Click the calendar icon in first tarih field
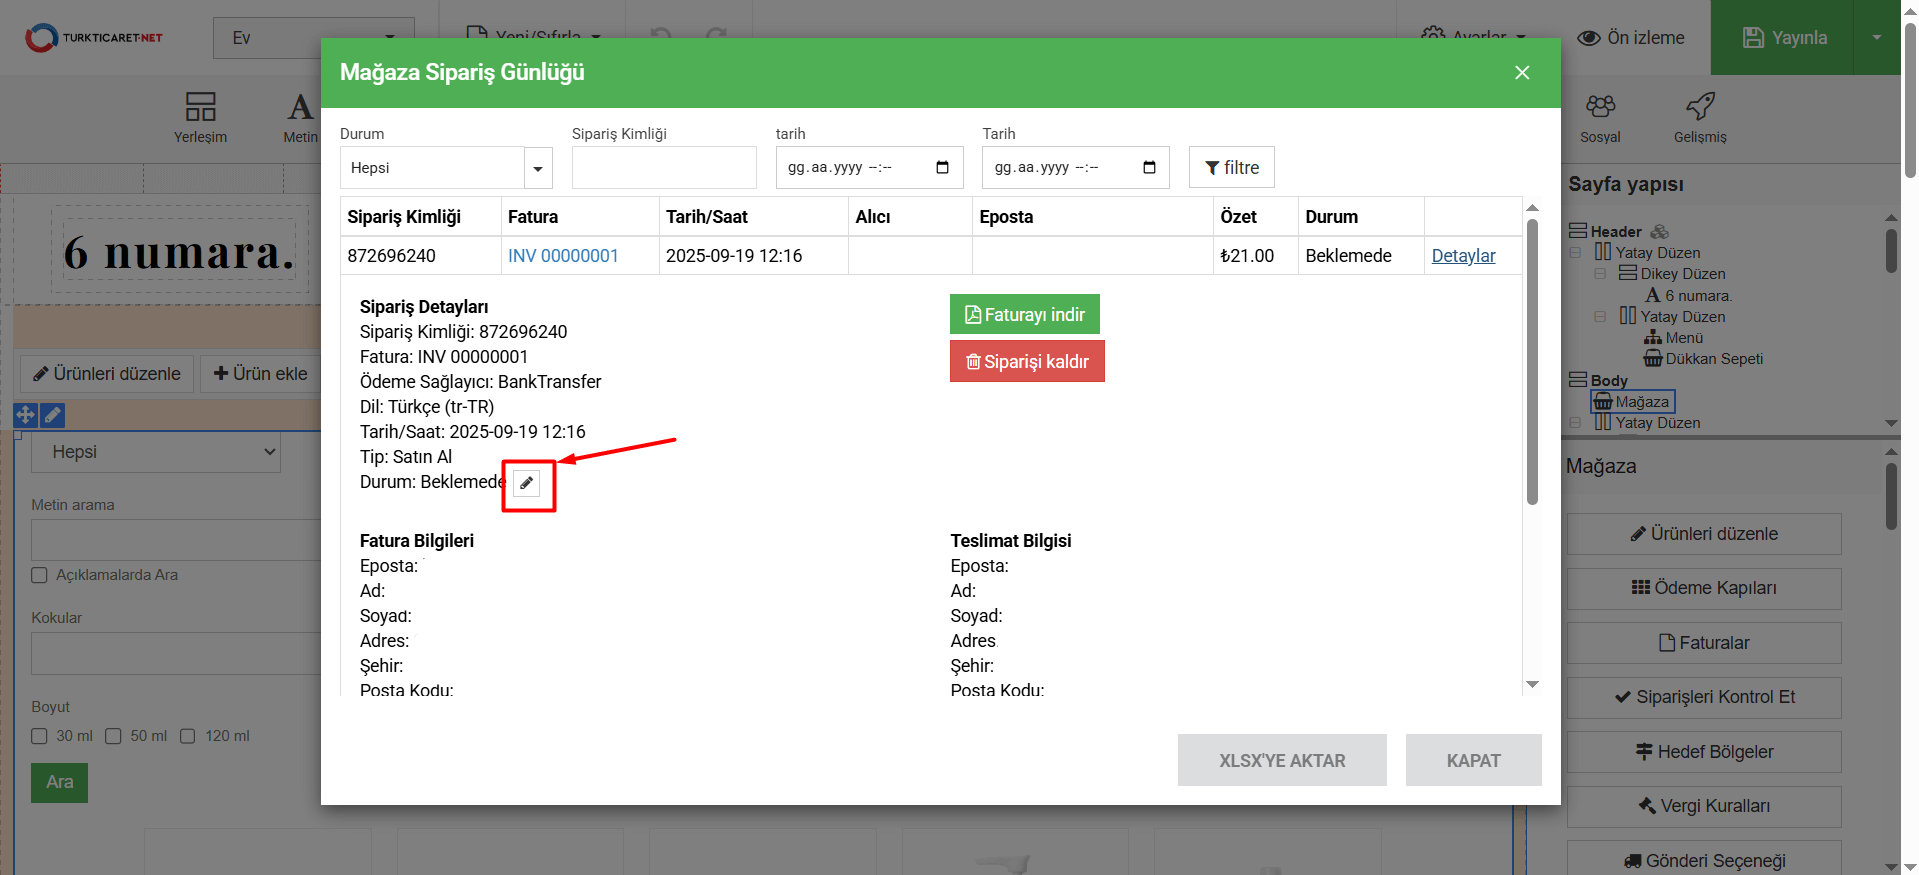Screen dimensions: 1919x875 (x=942, y=167)
